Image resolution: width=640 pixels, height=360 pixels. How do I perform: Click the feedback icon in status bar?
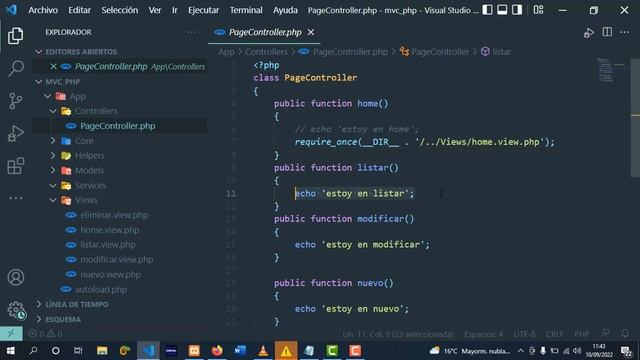pos(605,333)
